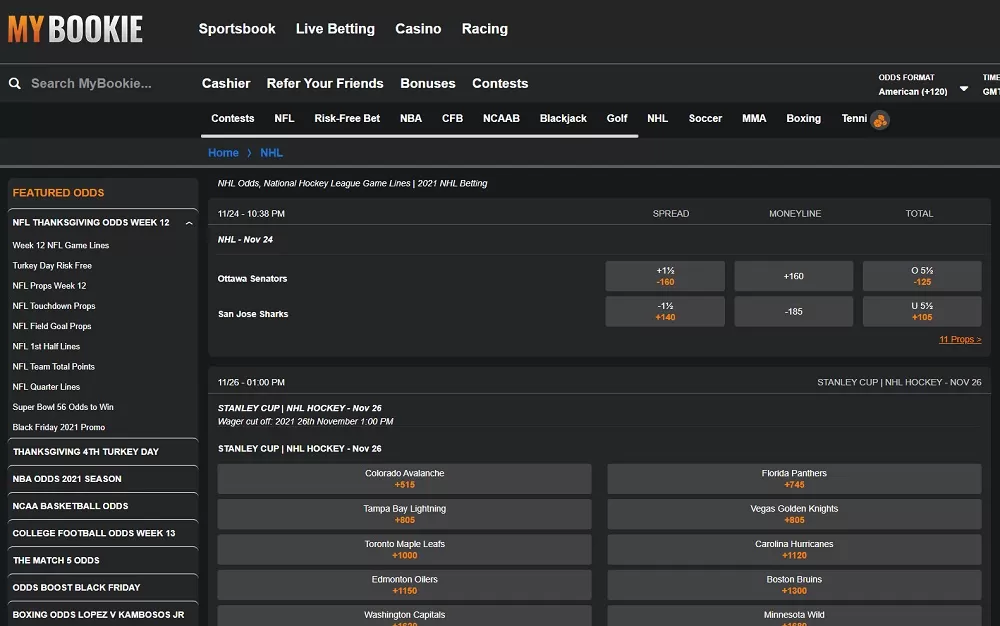The image size is (1000, 626).
Task: Open NFL Quarter Lines
Action: 46,387
